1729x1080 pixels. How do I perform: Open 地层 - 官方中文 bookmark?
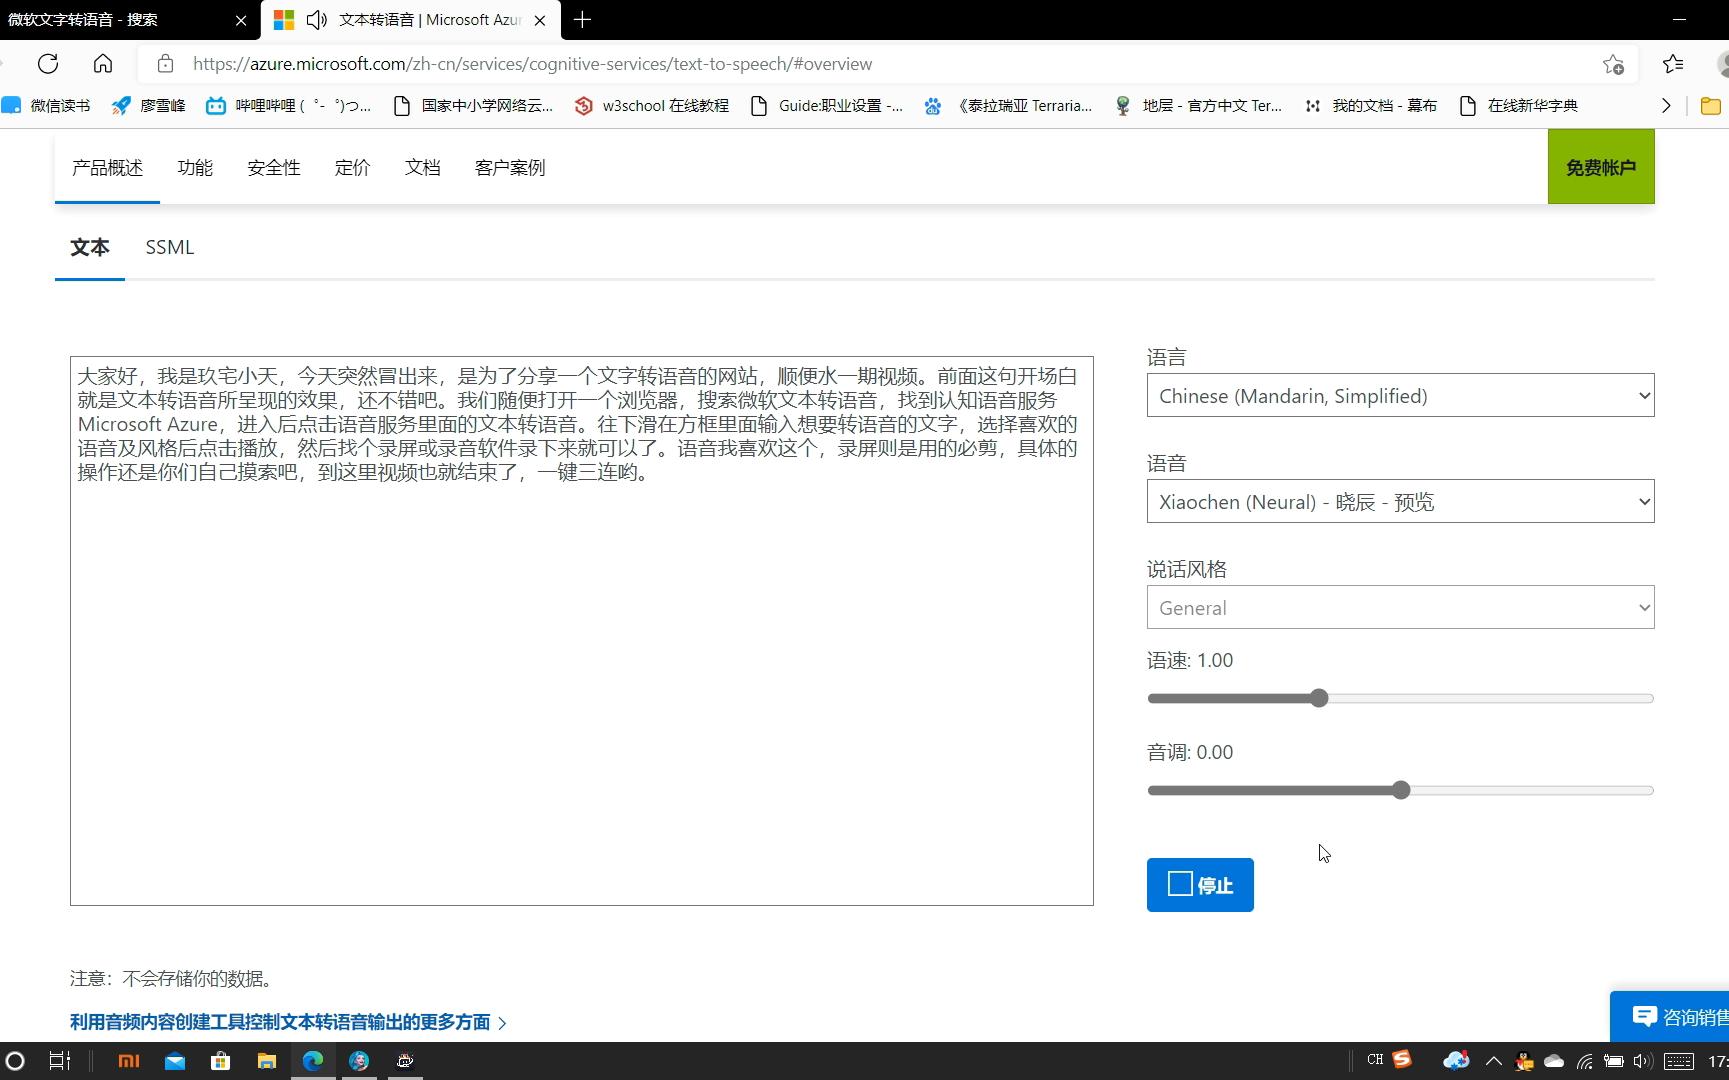pyautogui.click(x=1198, y=105)
